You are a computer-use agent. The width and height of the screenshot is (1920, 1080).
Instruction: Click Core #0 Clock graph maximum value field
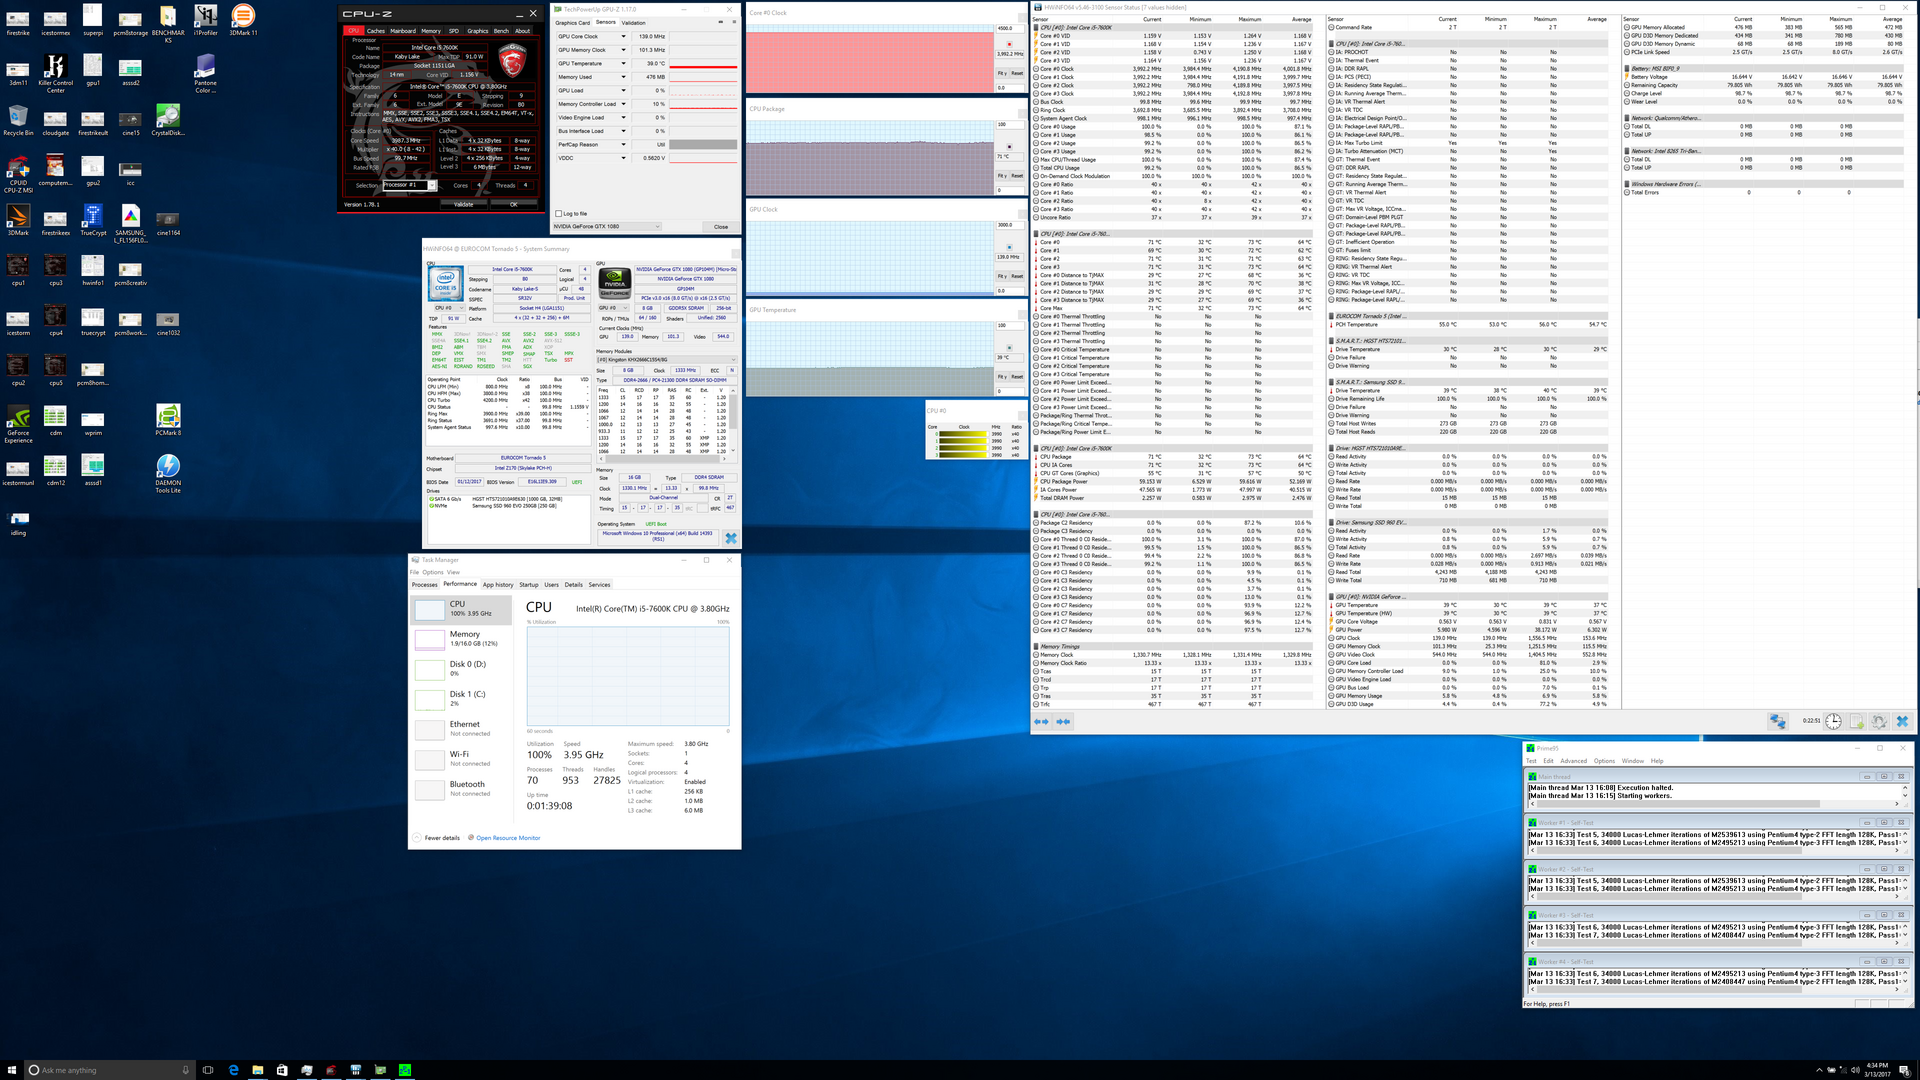click(x=1009, y=28)
